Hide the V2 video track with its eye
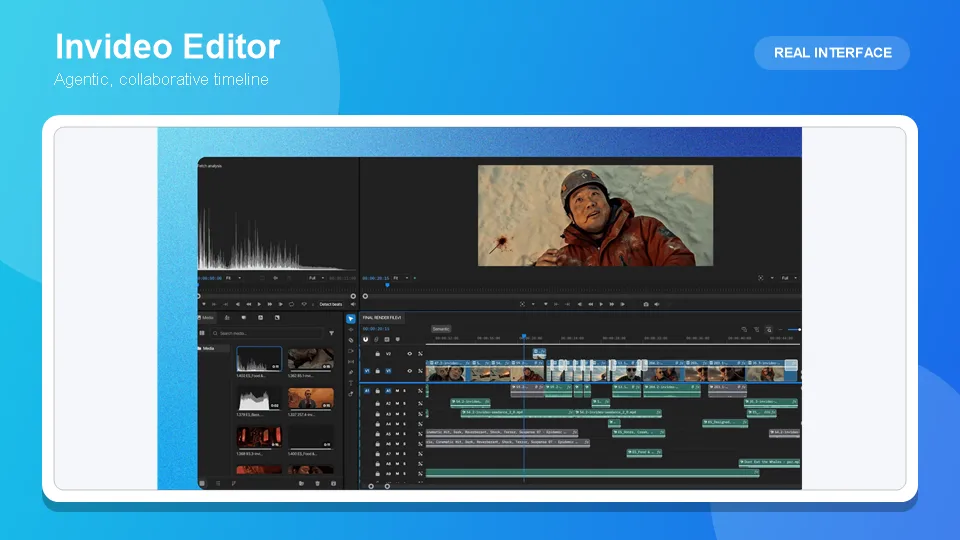 [x=410, y=354]
